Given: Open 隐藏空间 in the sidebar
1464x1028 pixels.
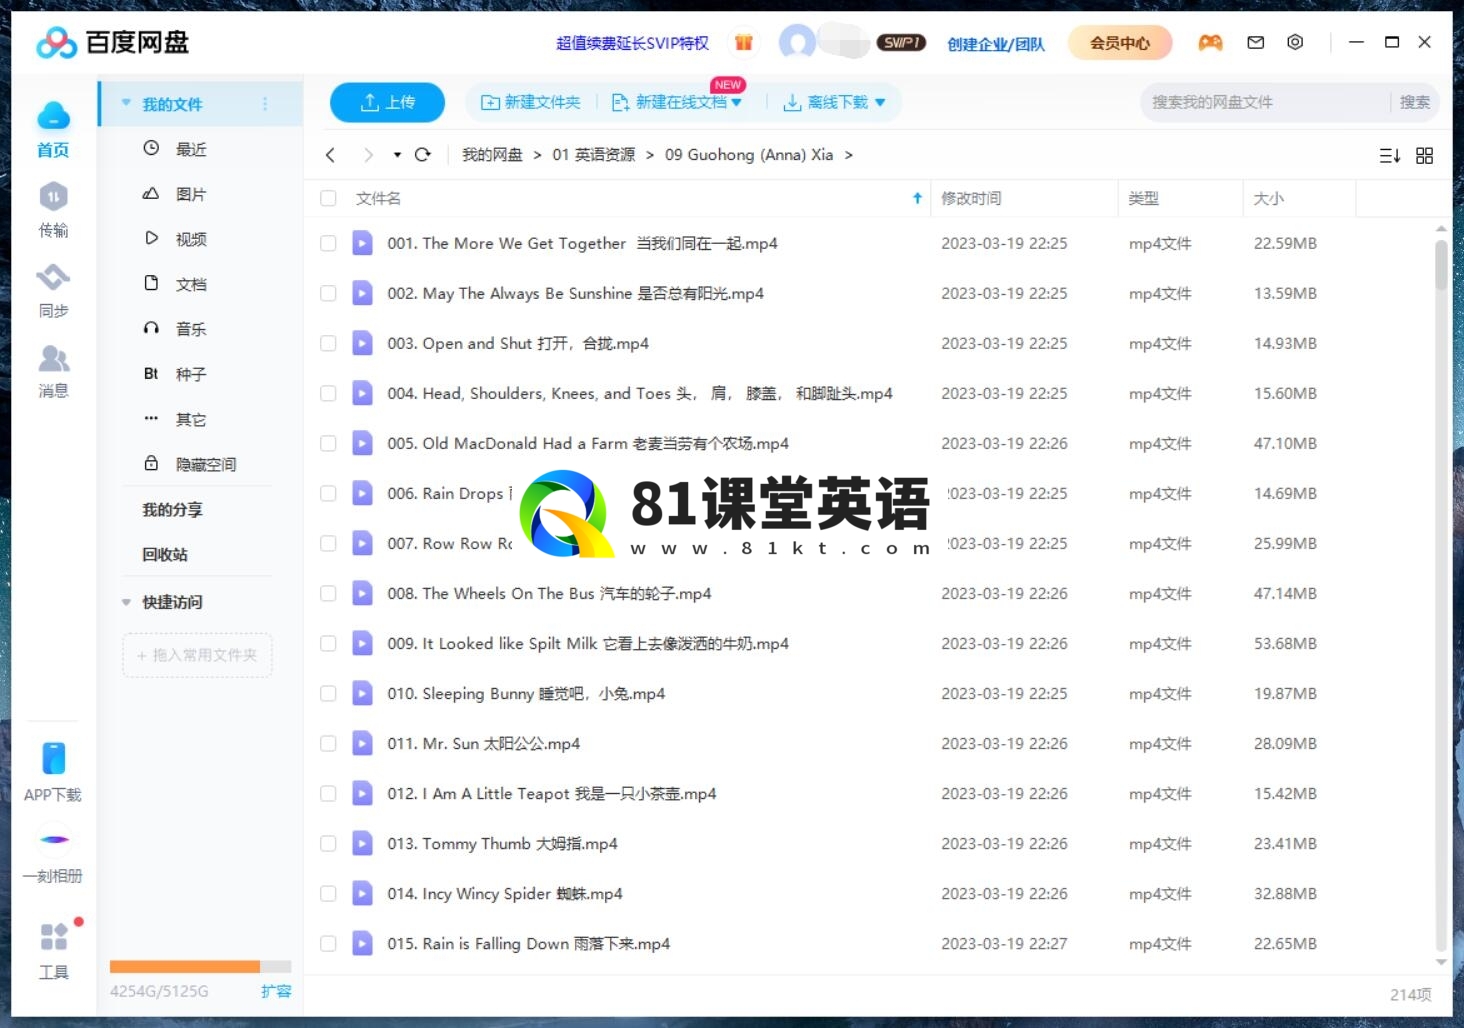Looking at the screenshot, I should [x=205, y=464].
